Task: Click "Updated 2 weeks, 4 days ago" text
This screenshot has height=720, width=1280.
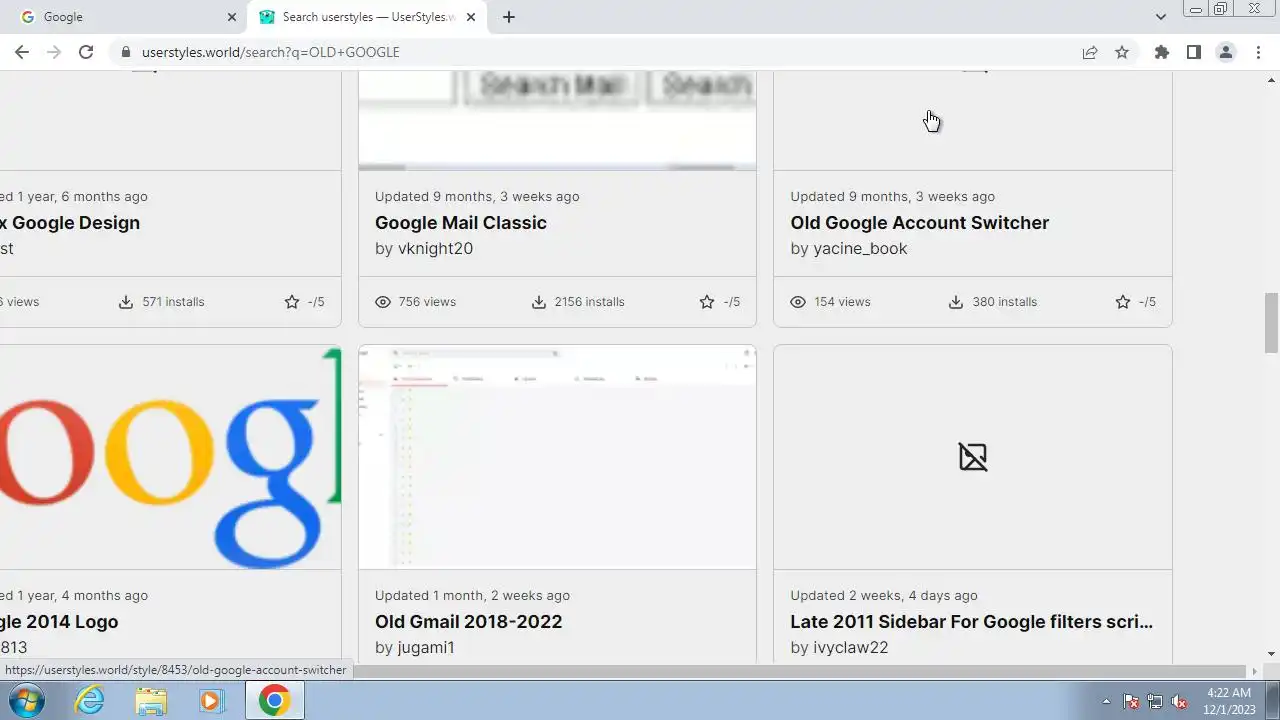Action: [883, 595]
